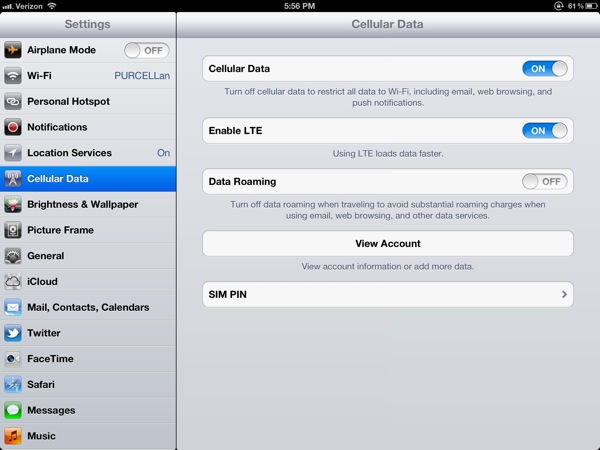Open Brightness & Wallpaper settings

click(x=88, y=204)
